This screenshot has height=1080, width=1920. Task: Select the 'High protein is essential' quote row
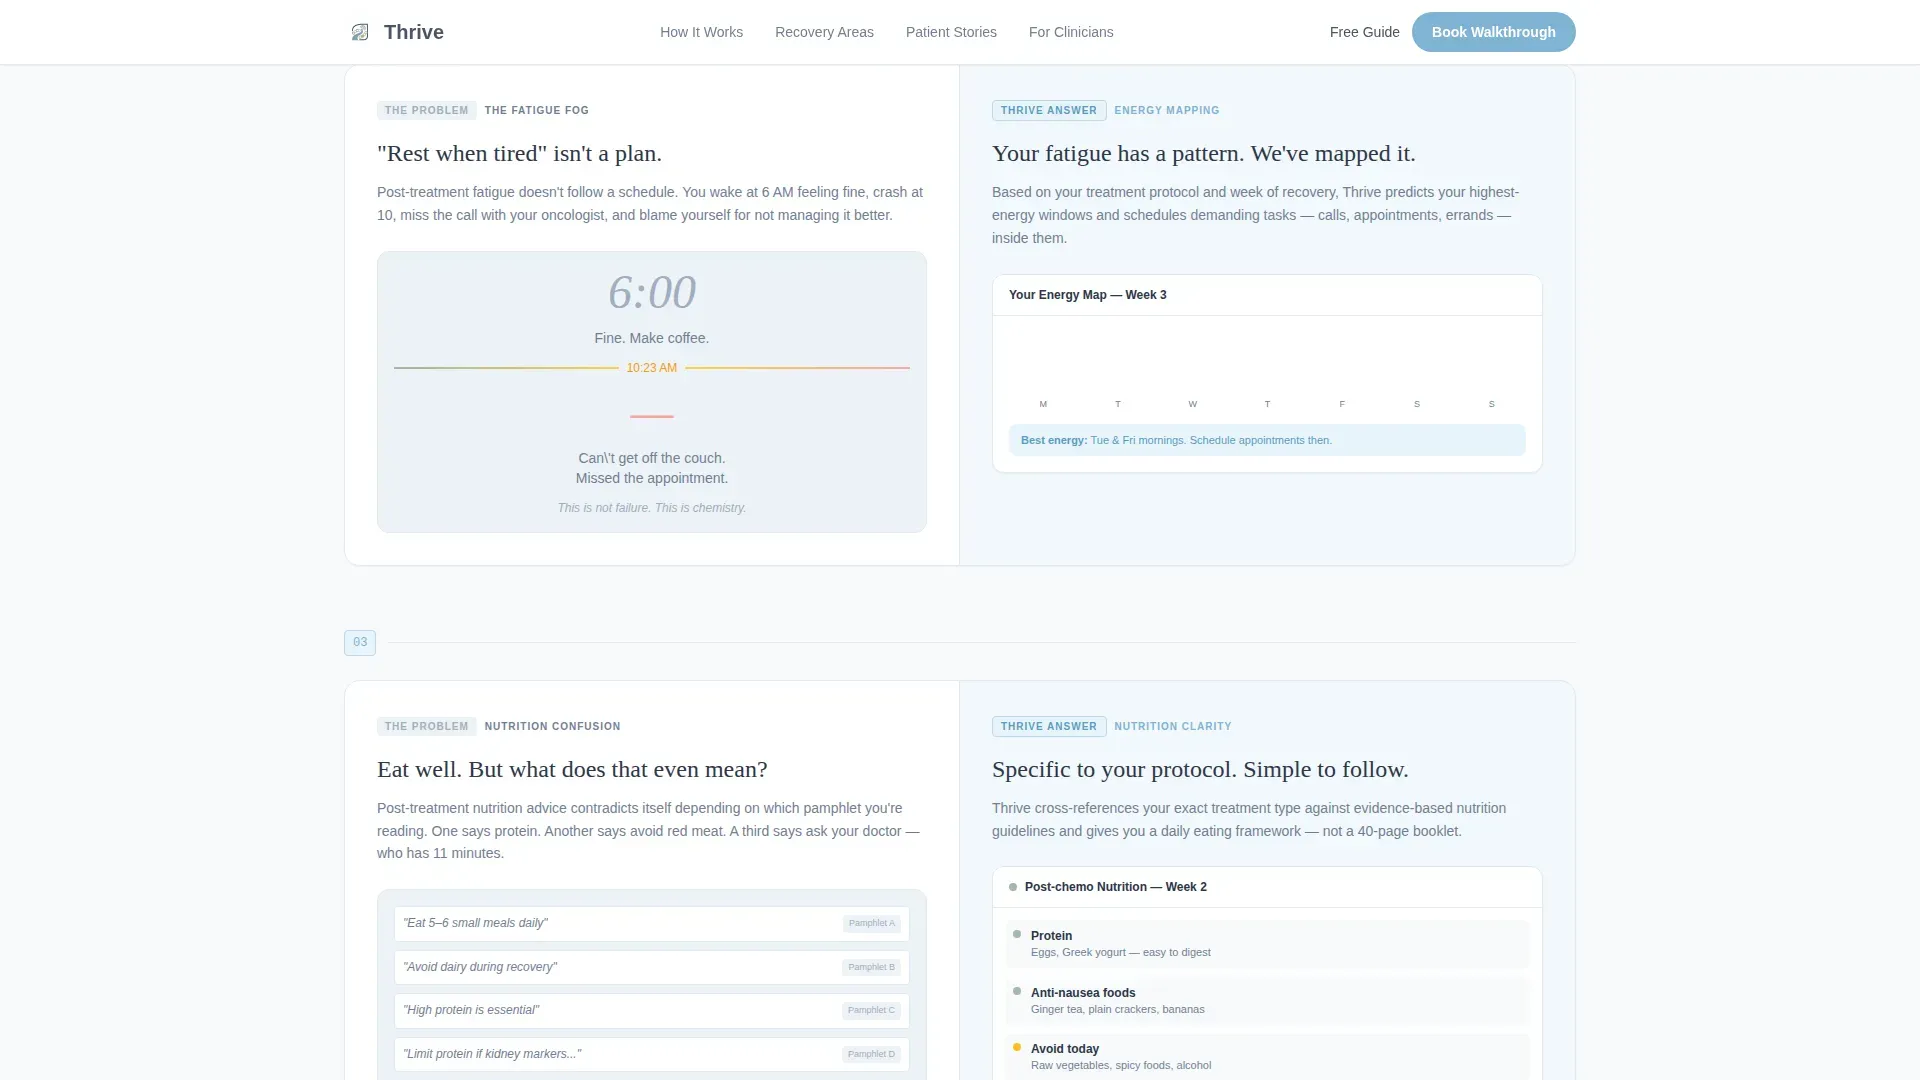[x=652, y=1010]
